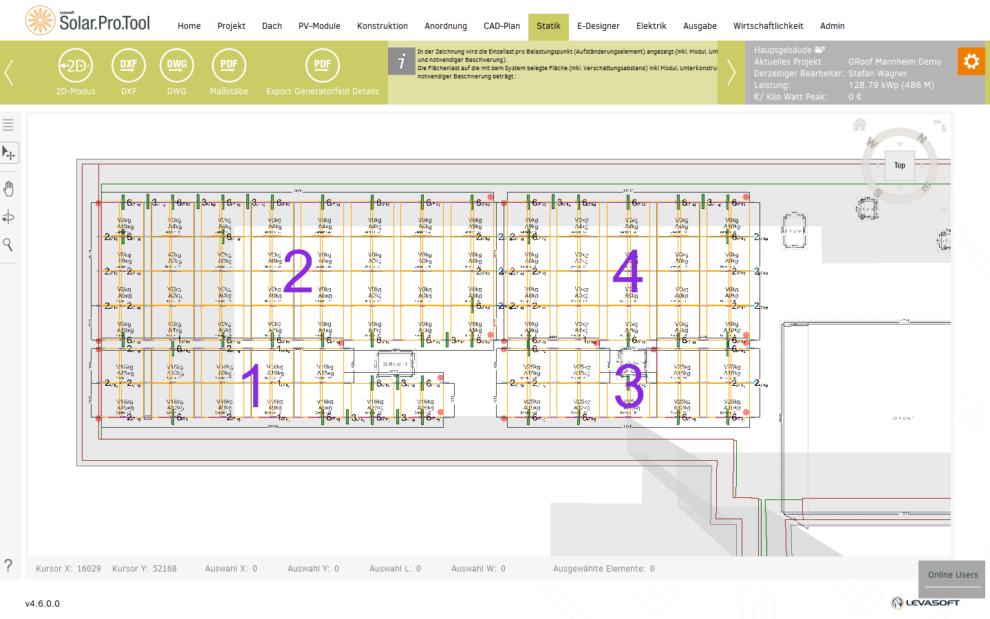
Task: Reset view with the home icon
Action: coord(859,126)
